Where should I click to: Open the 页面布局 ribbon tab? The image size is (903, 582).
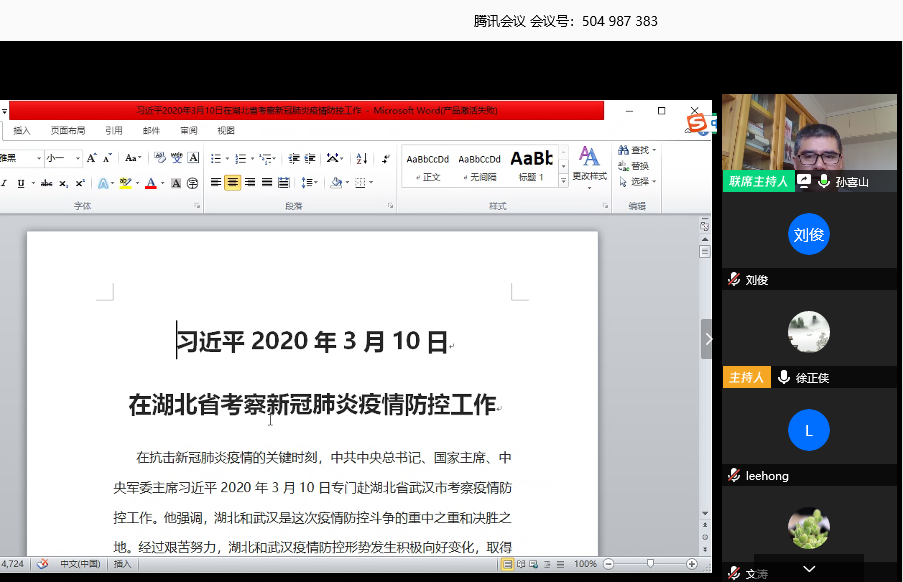point(68,130)
